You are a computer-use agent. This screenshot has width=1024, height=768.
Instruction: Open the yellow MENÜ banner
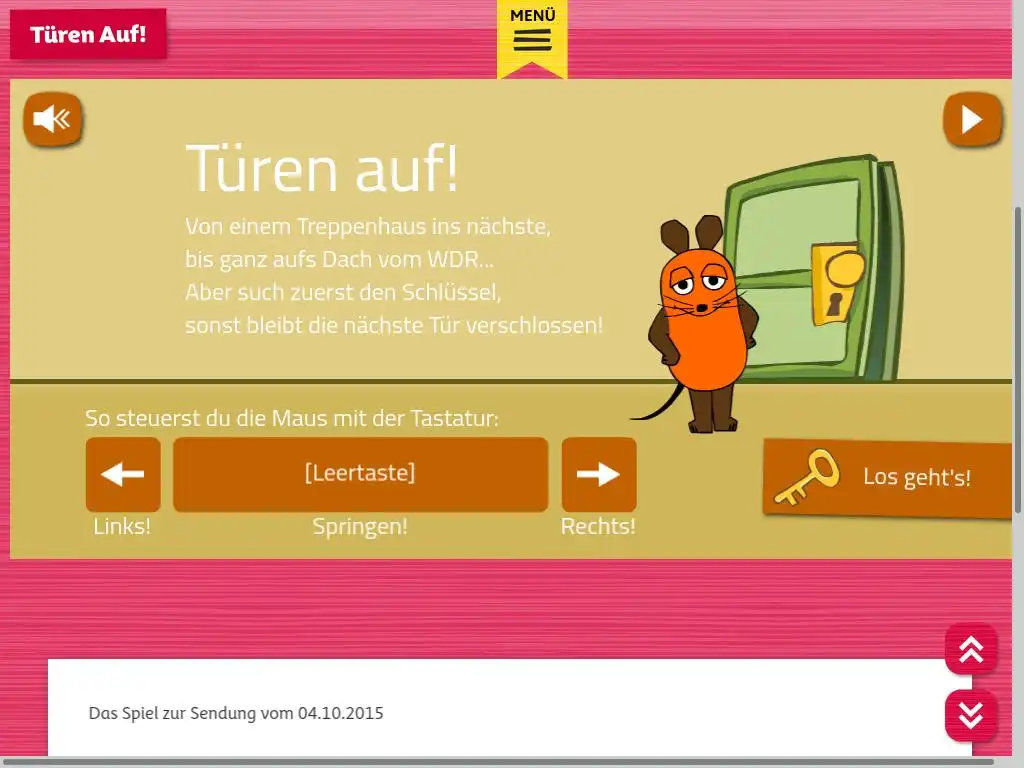coord(532,38)
